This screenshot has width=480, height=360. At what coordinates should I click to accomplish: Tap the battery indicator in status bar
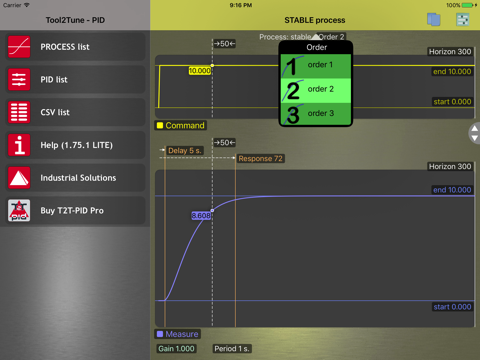pos(468,5)
